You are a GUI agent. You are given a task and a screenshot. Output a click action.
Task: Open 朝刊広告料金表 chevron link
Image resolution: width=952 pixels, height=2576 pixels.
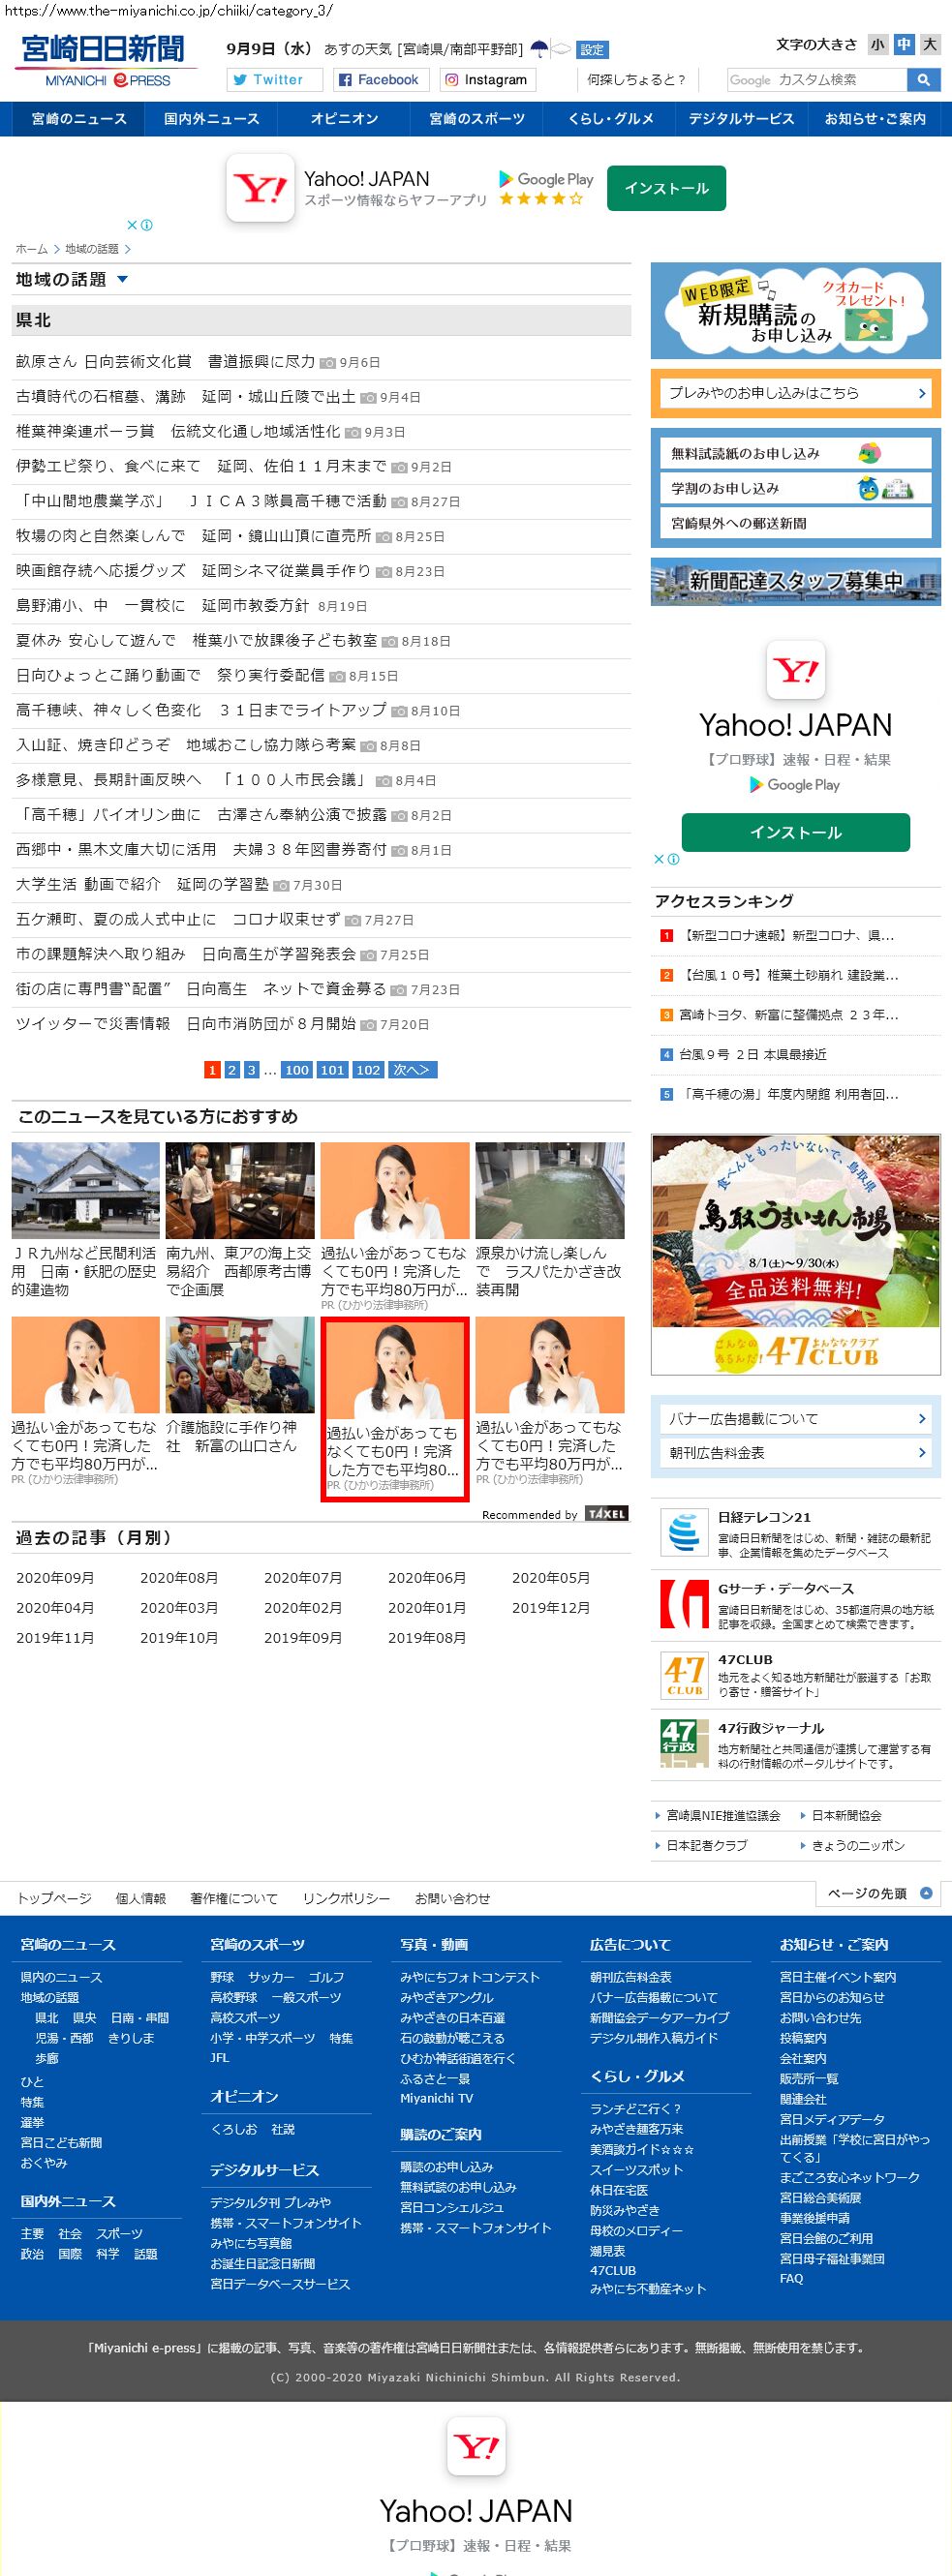point(796,1452)
